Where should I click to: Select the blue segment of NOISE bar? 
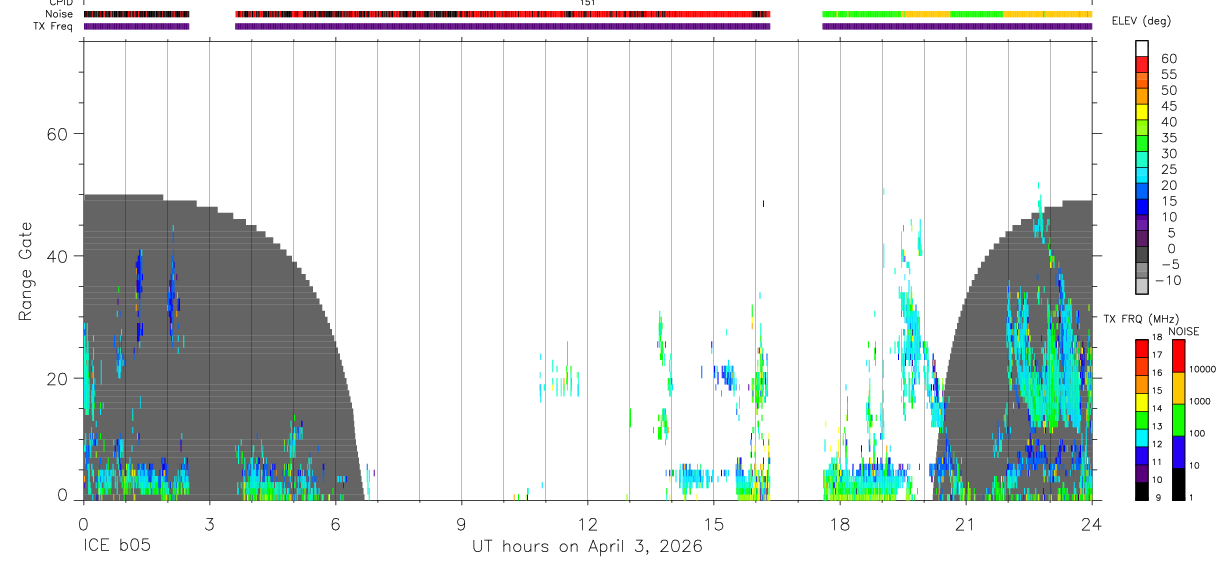pos(1178,451)
